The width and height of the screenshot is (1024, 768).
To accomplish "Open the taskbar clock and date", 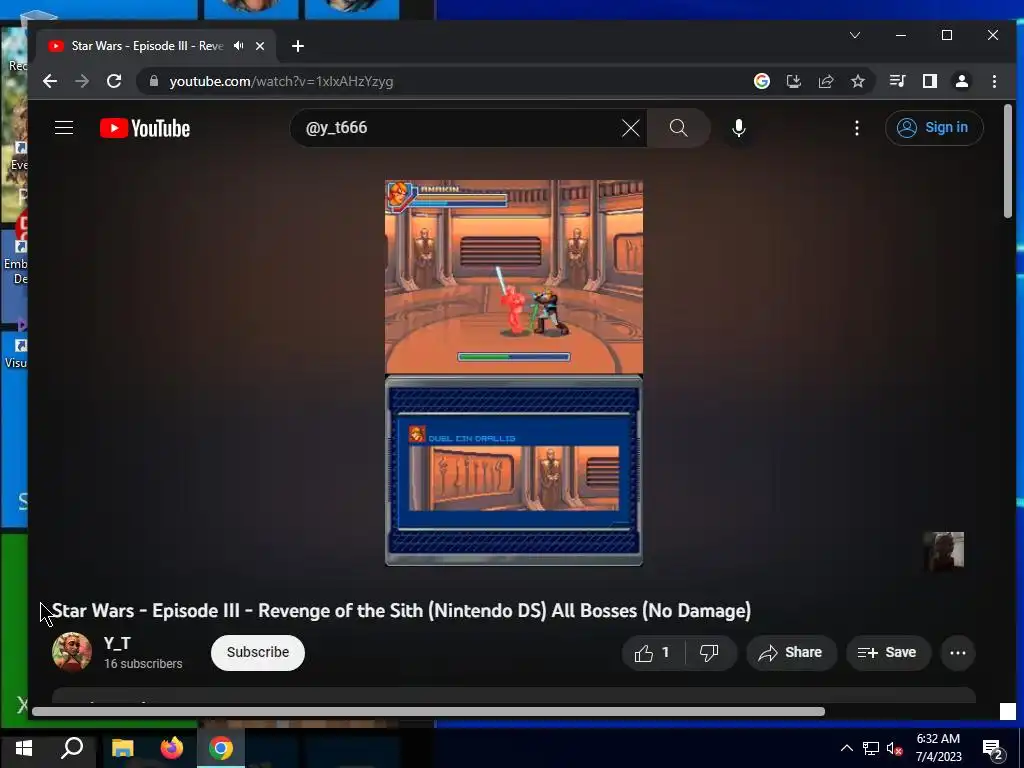I will tap(938, 748).
